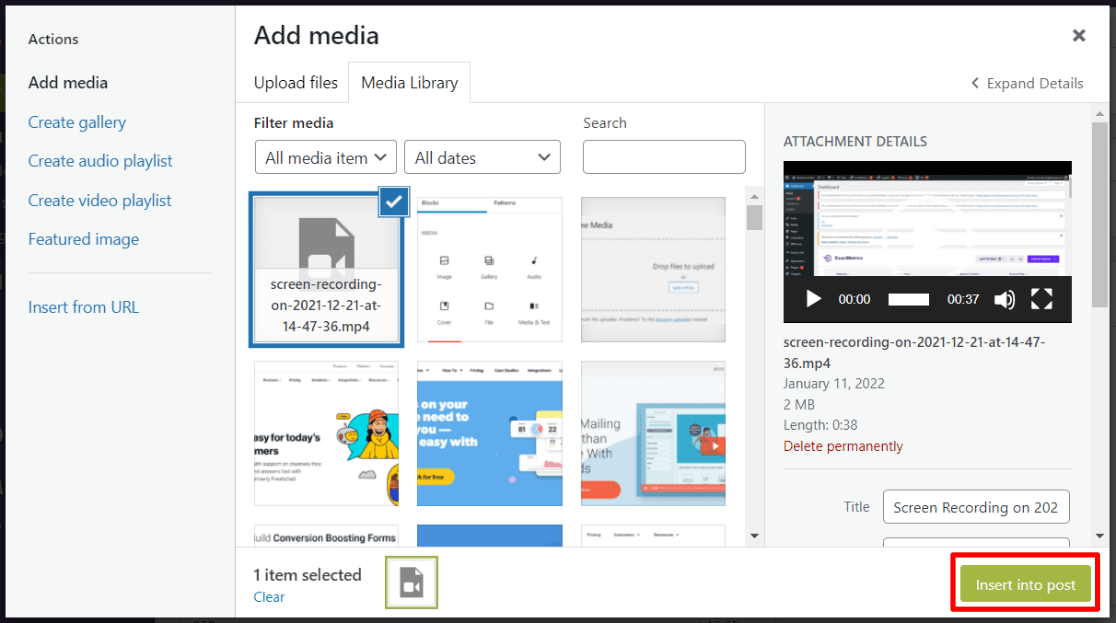Play the video in the attachment preview
The width and height of the screenshot is (1116, 623).
[x=813, y=299]
